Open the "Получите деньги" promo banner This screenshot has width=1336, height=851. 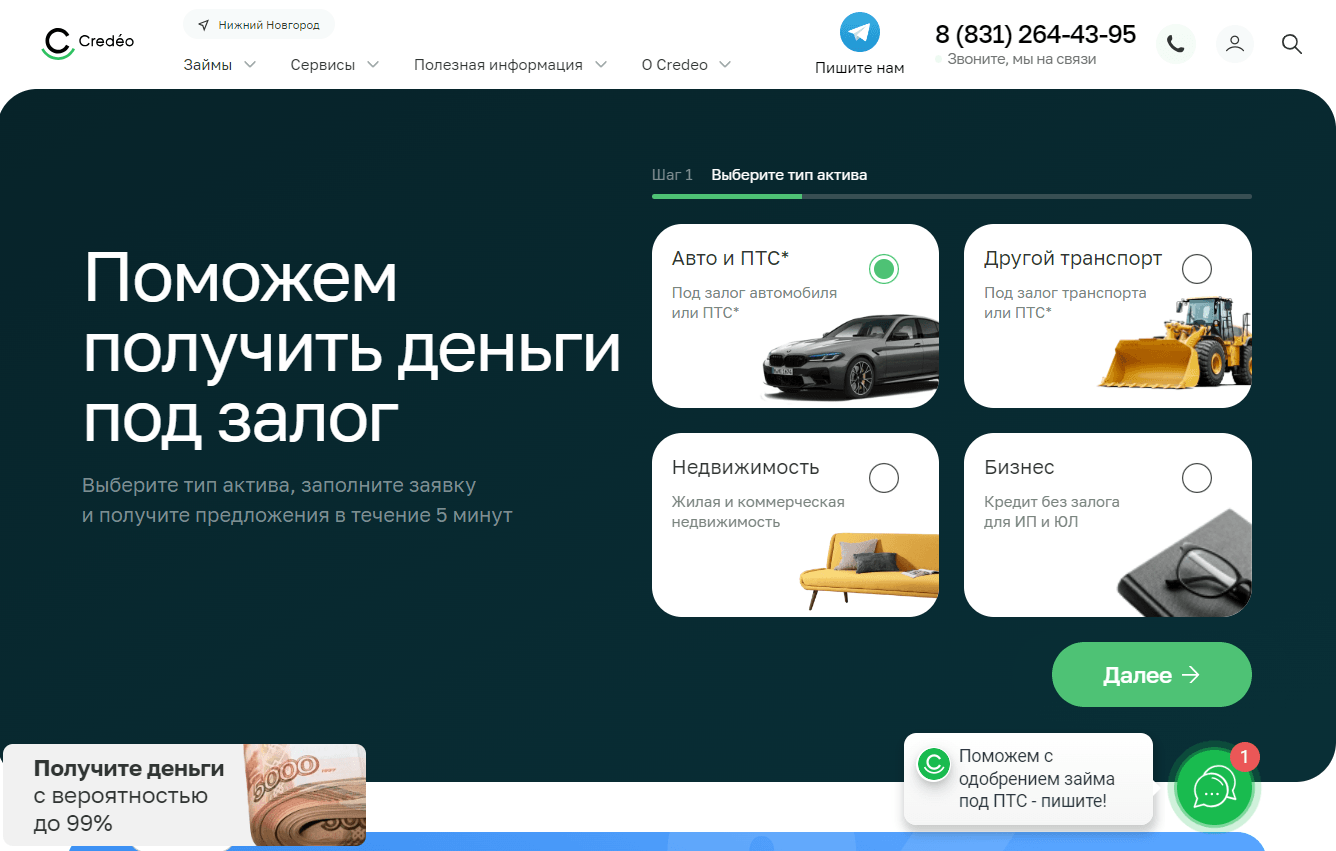[x=185, y=795]
